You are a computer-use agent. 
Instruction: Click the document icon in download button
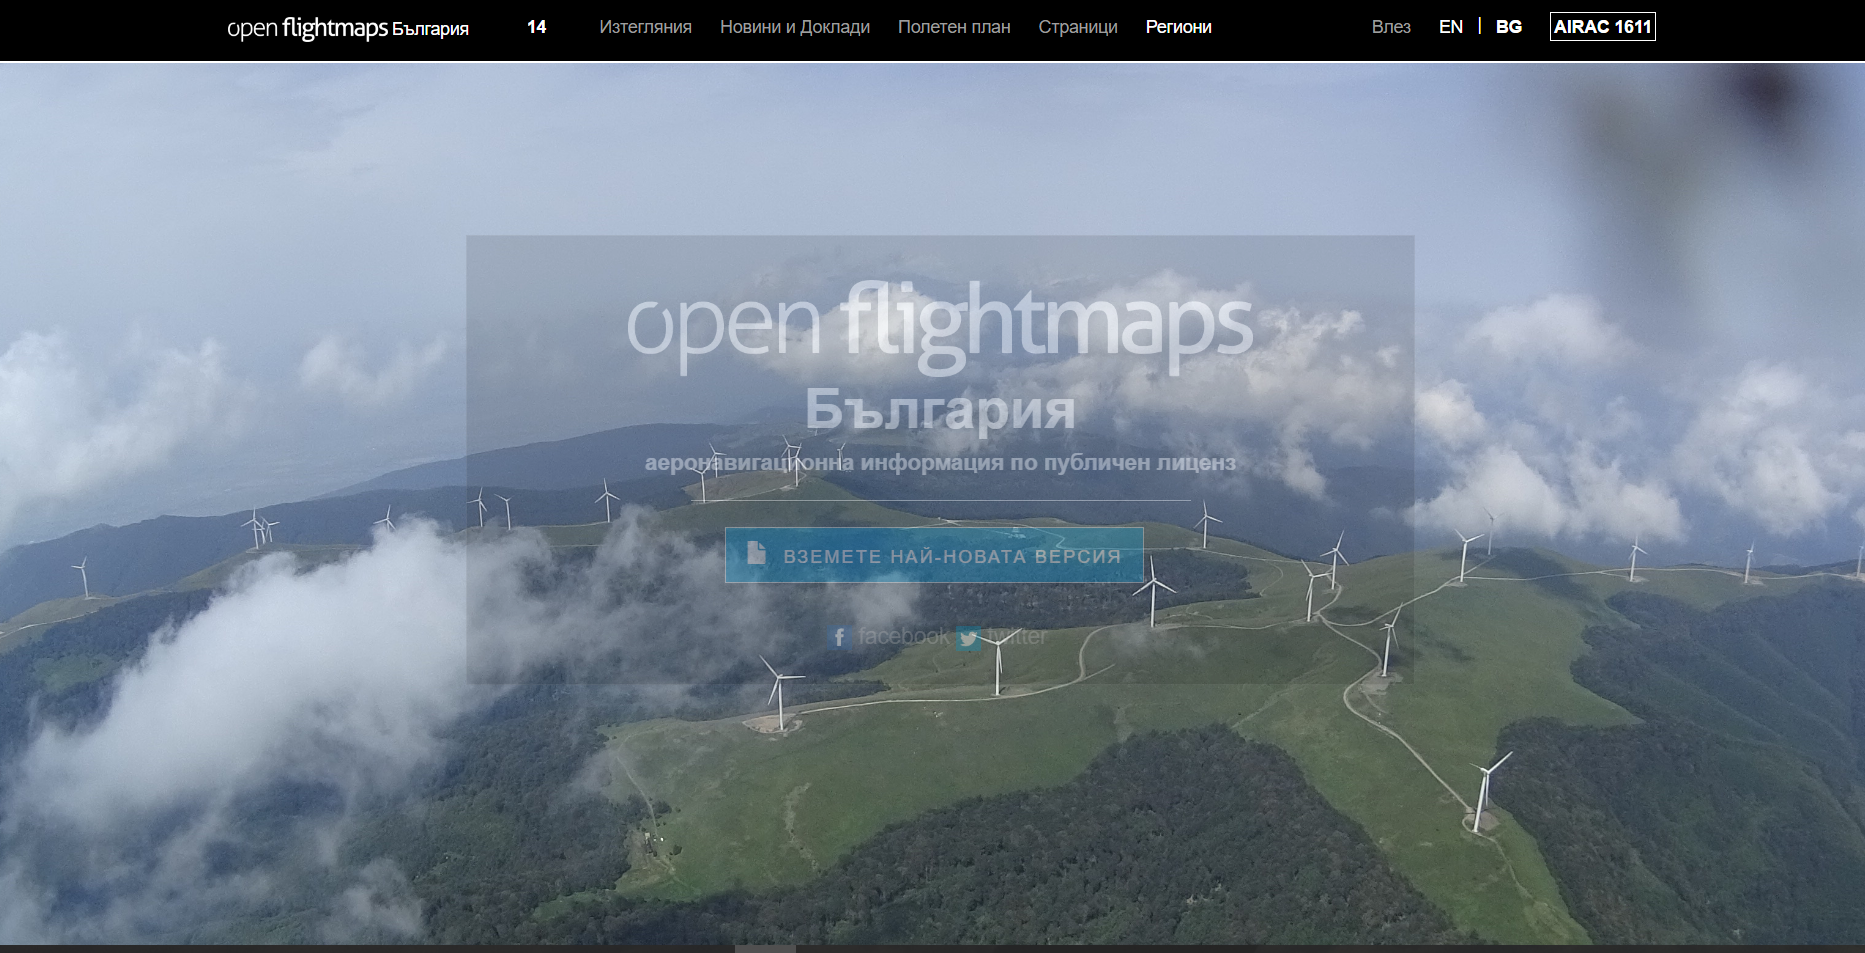coord(757,554)
